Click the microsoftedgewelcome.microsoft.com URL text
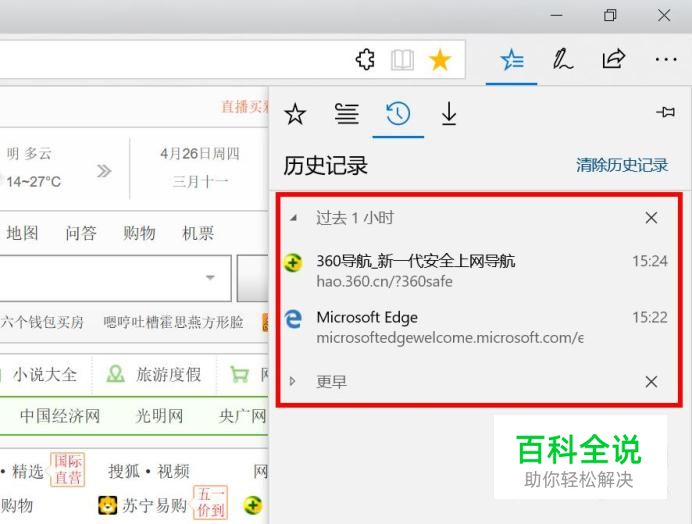 450,338
